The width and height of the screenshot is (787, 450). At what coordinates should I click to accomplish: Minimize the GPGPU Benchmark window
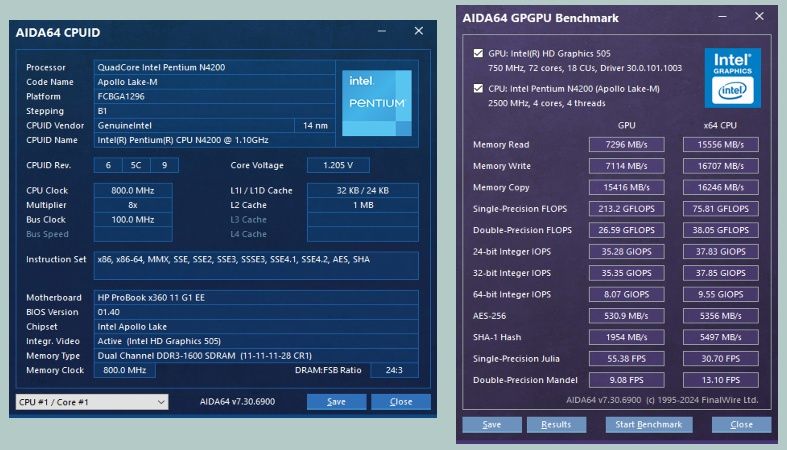[x=722, y=17]
